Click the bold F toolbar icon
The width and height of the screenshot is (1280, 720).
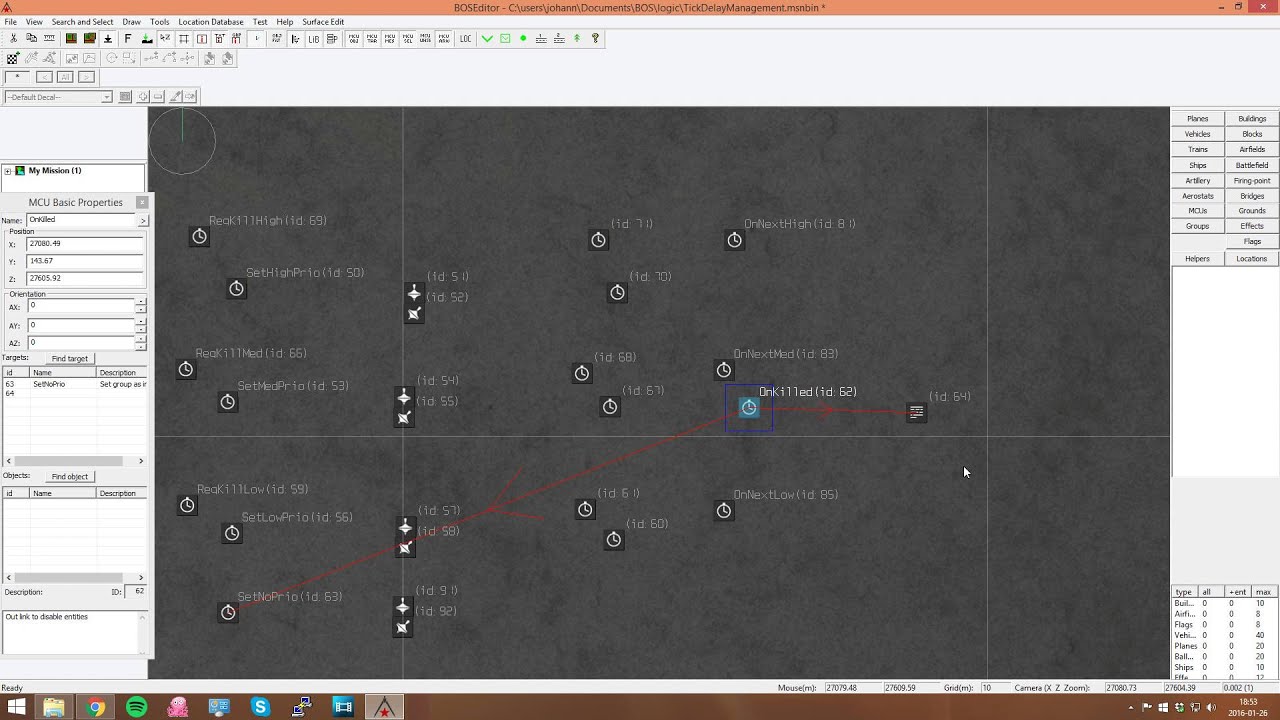(128, 38)
